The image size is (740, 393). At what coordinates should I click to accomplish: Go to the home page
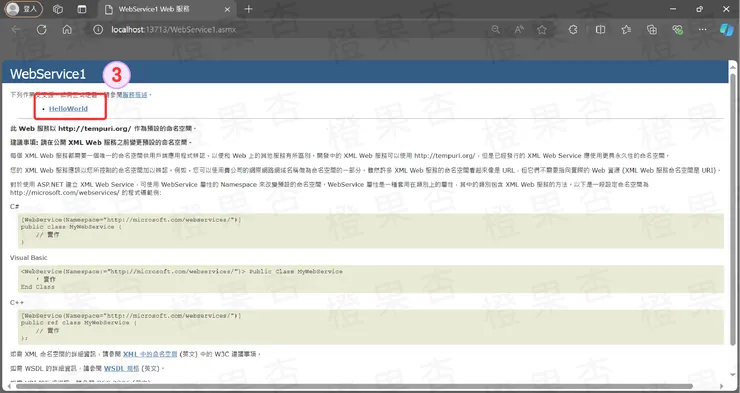coord(67,30)
